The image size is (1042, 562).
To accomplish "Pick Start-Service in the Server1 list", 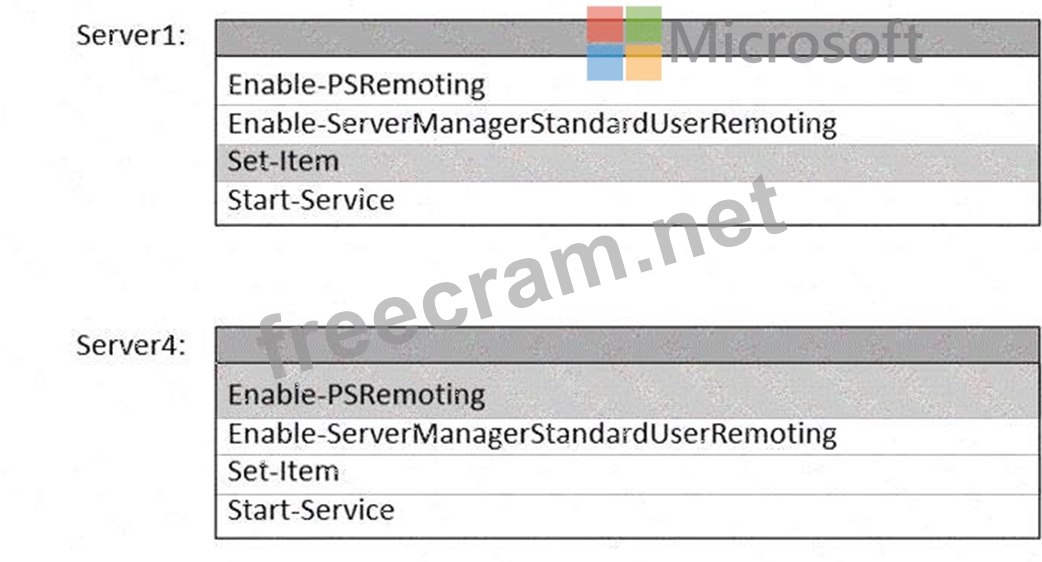I will [311, 201].
